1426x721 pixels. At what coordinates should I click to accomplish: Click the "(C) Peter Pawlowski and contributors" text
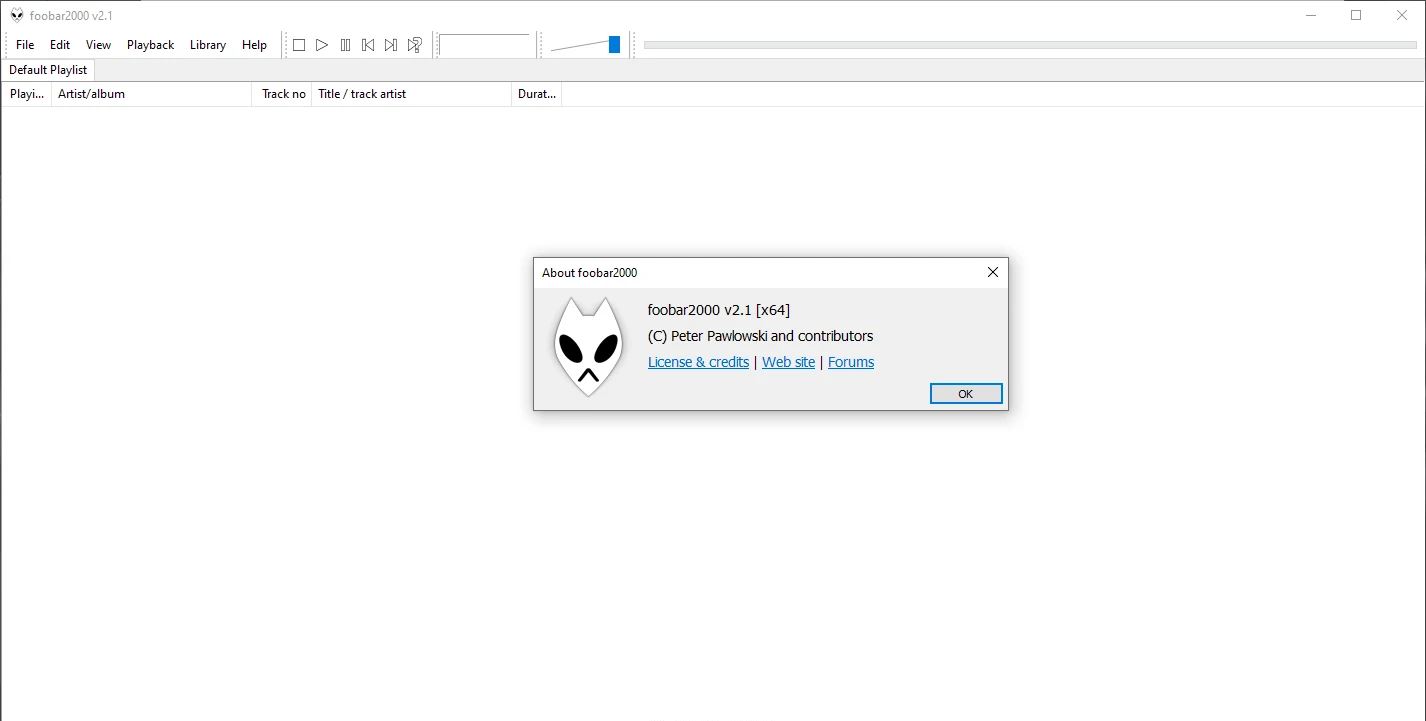tap(760, 336)
